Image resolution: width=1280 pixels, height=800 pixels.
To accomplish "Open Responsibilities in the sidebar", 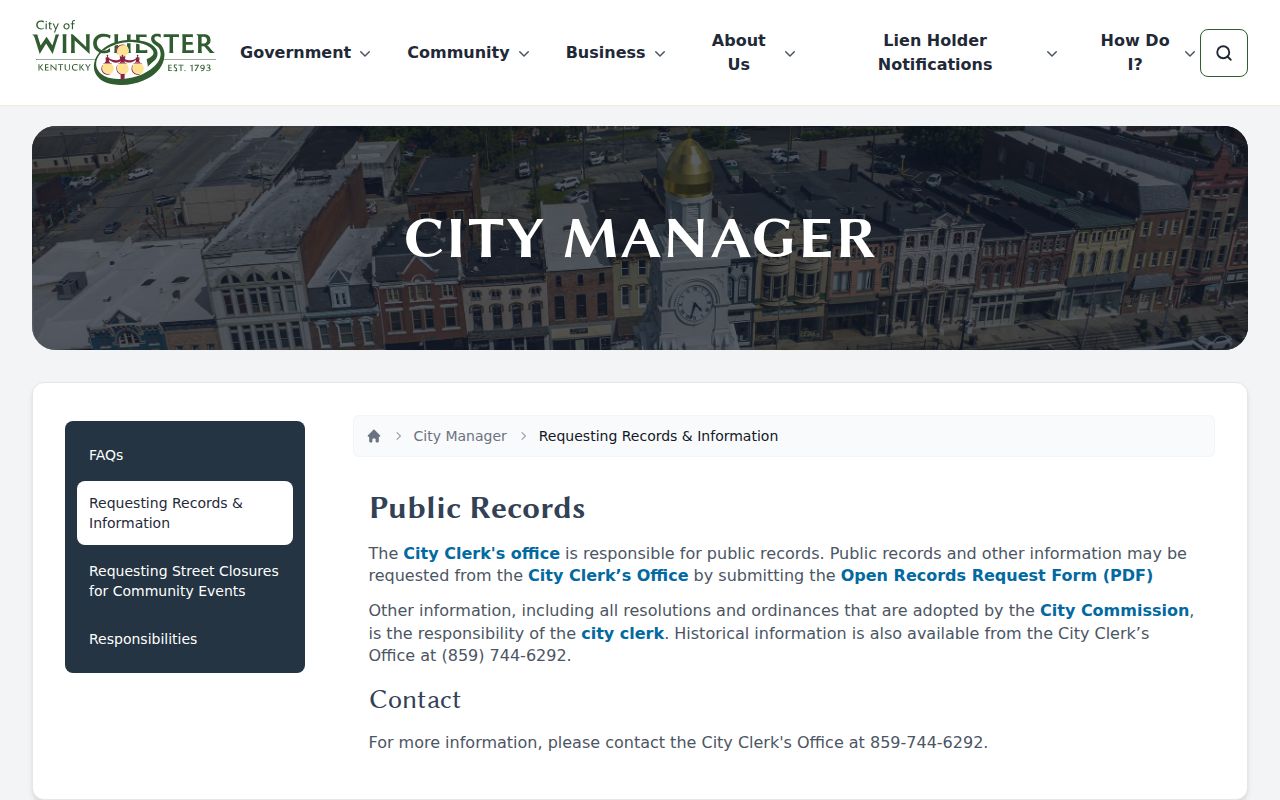I will 185,639.
